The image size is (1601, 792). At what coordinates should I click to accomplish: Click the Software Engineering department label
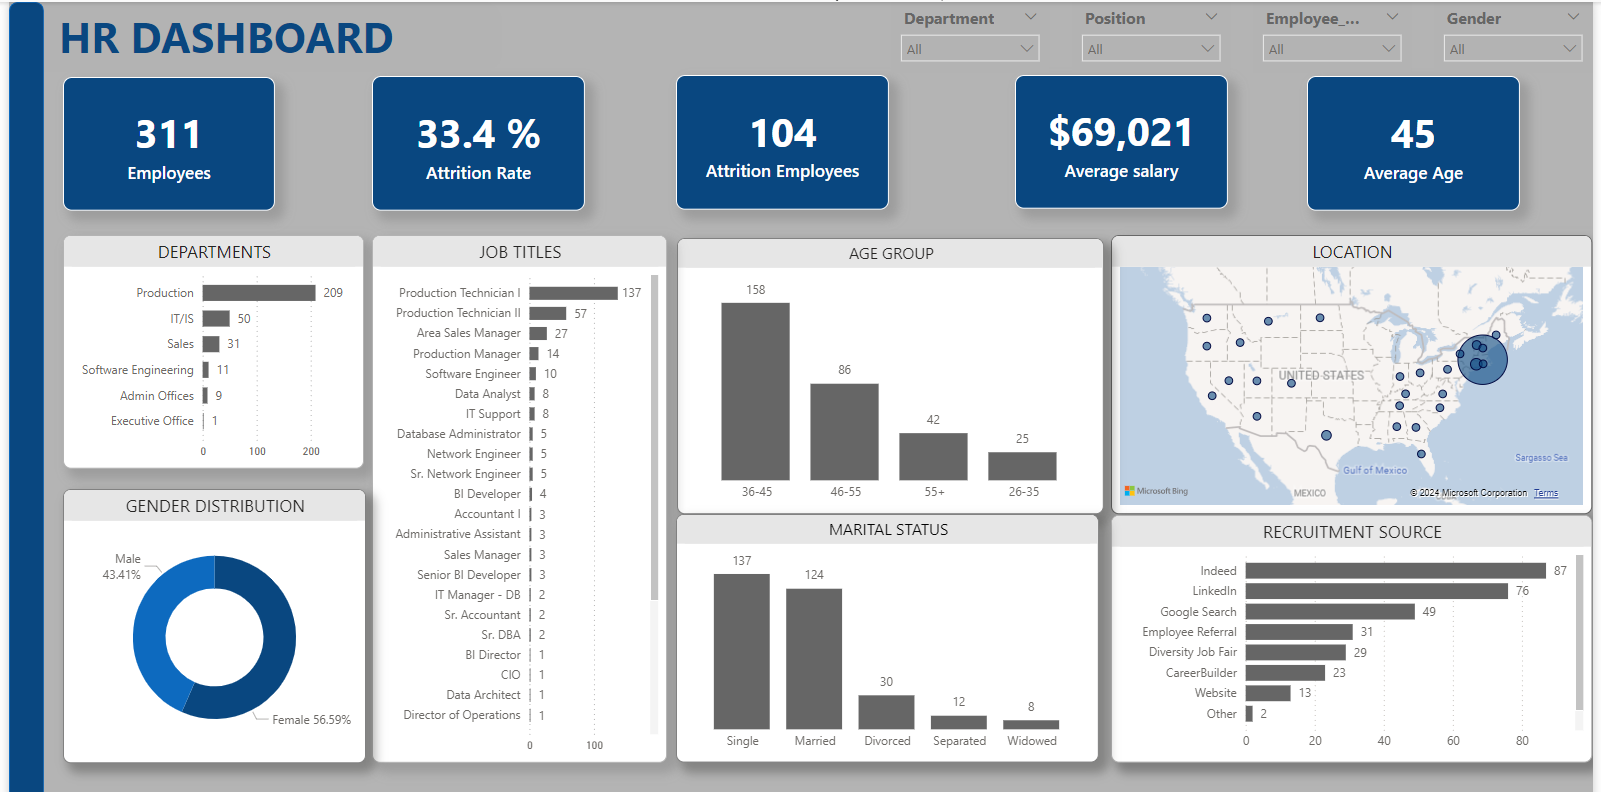click(x=138, y=370)
